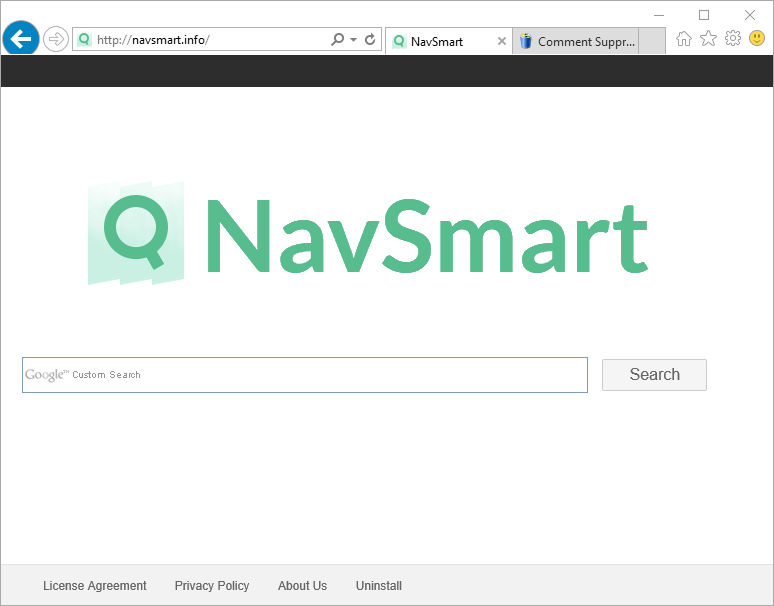Viewport: 774px width, 606px height.
Task: Open the License Agreement link
Action: click(x=95, y=586)
